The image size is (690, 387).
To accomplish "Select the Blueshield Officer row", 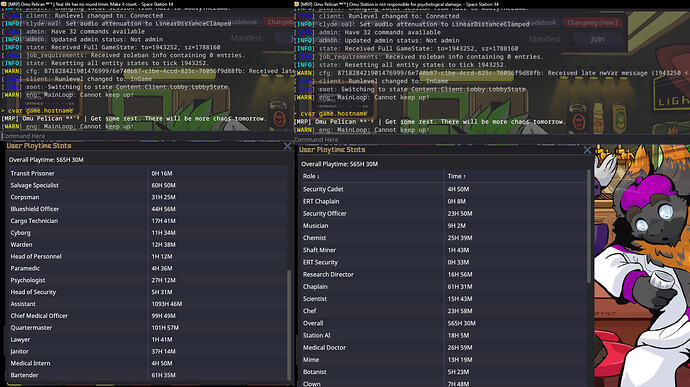I will tap(148, 209).
